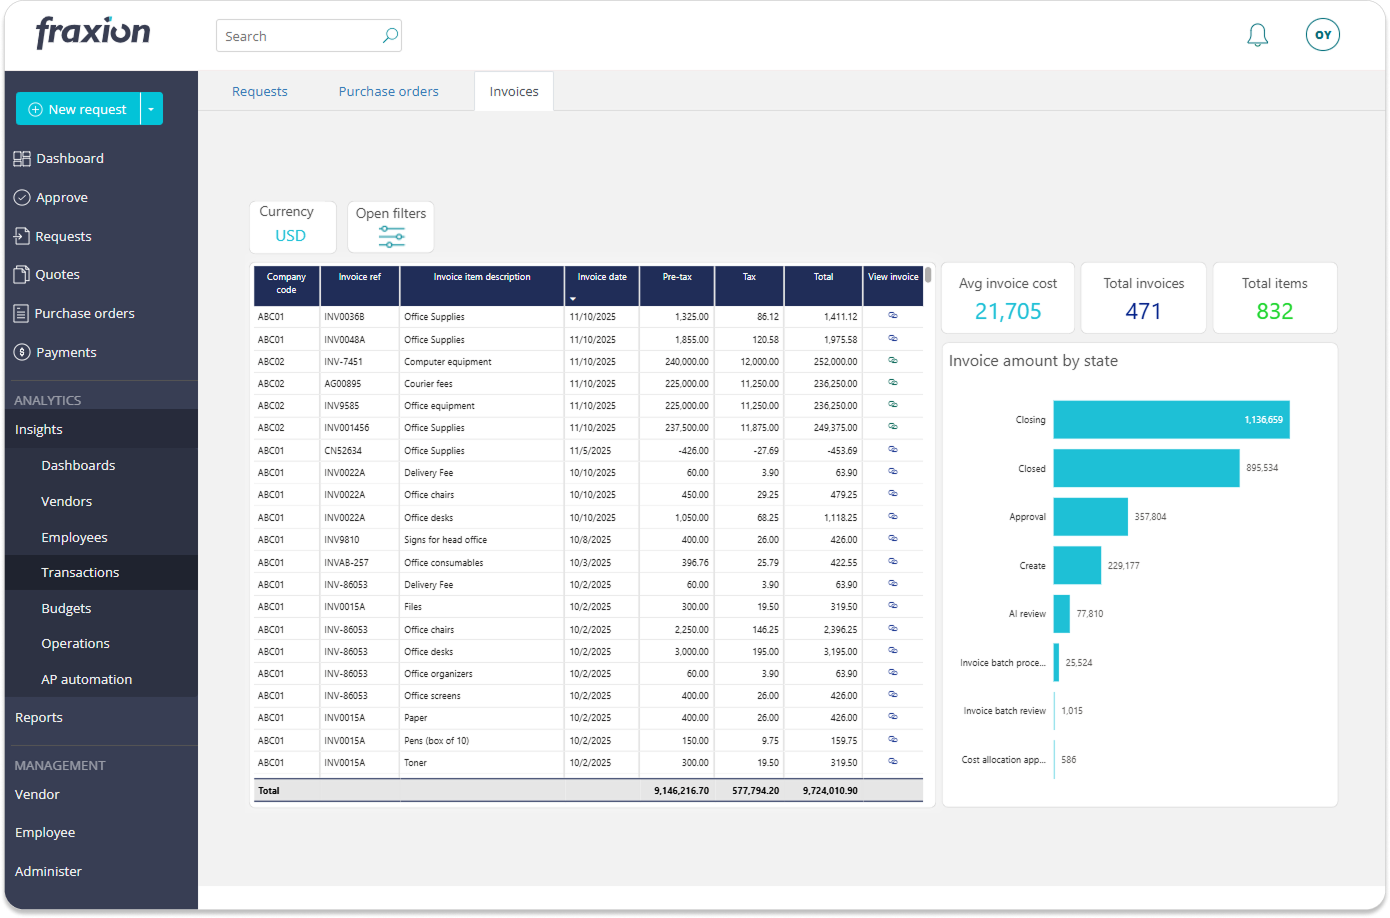1390x918 pixels.
Task: Click the OY user avatar
Action: click(x=1322, y=33)
